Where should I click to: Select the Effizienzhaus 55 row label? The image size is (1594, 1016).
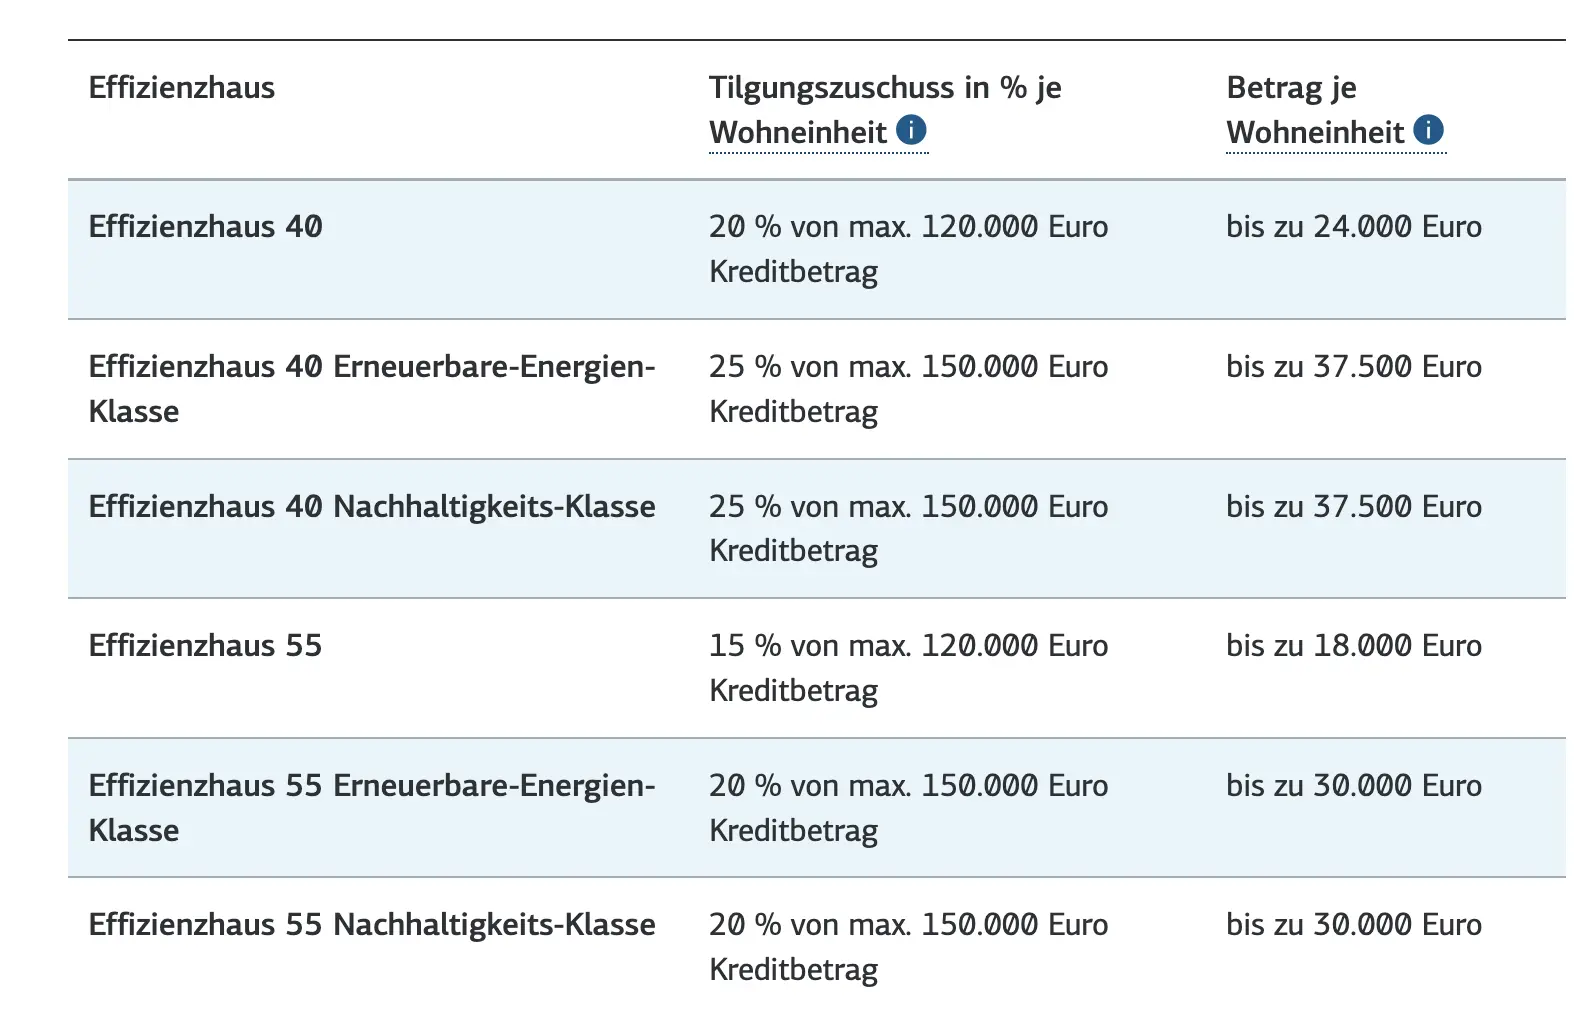coord(206,646)
